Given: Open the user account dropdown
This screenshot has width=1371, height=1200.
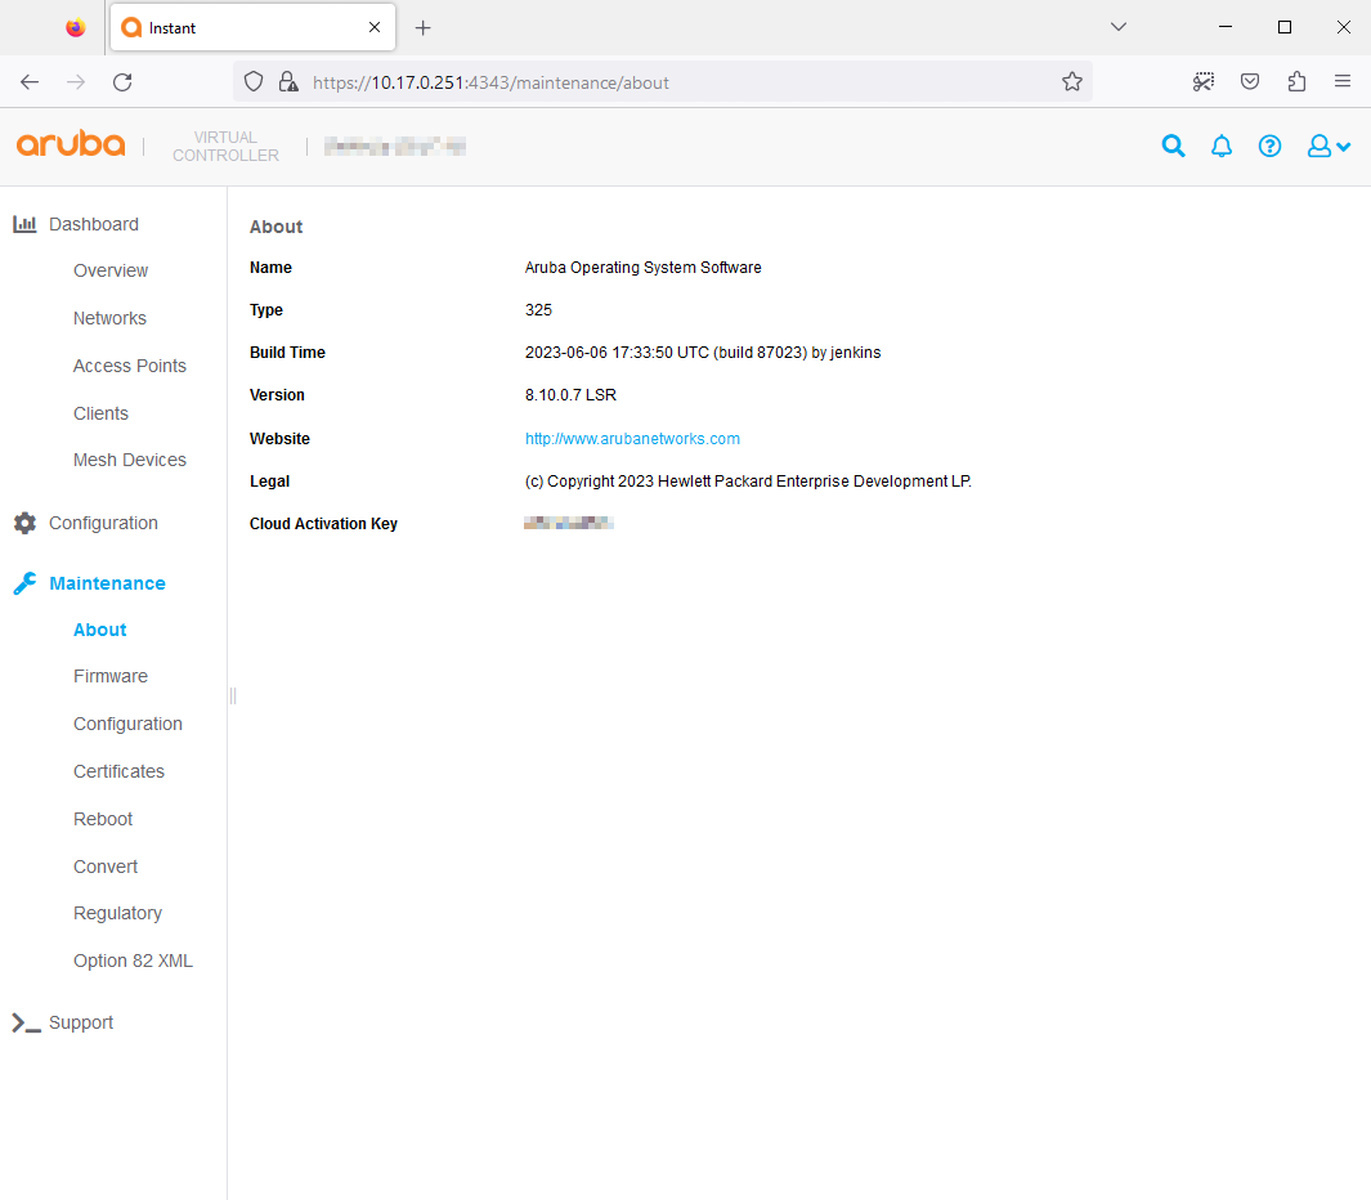Looking at the screenshot, I should point(1329,147).
